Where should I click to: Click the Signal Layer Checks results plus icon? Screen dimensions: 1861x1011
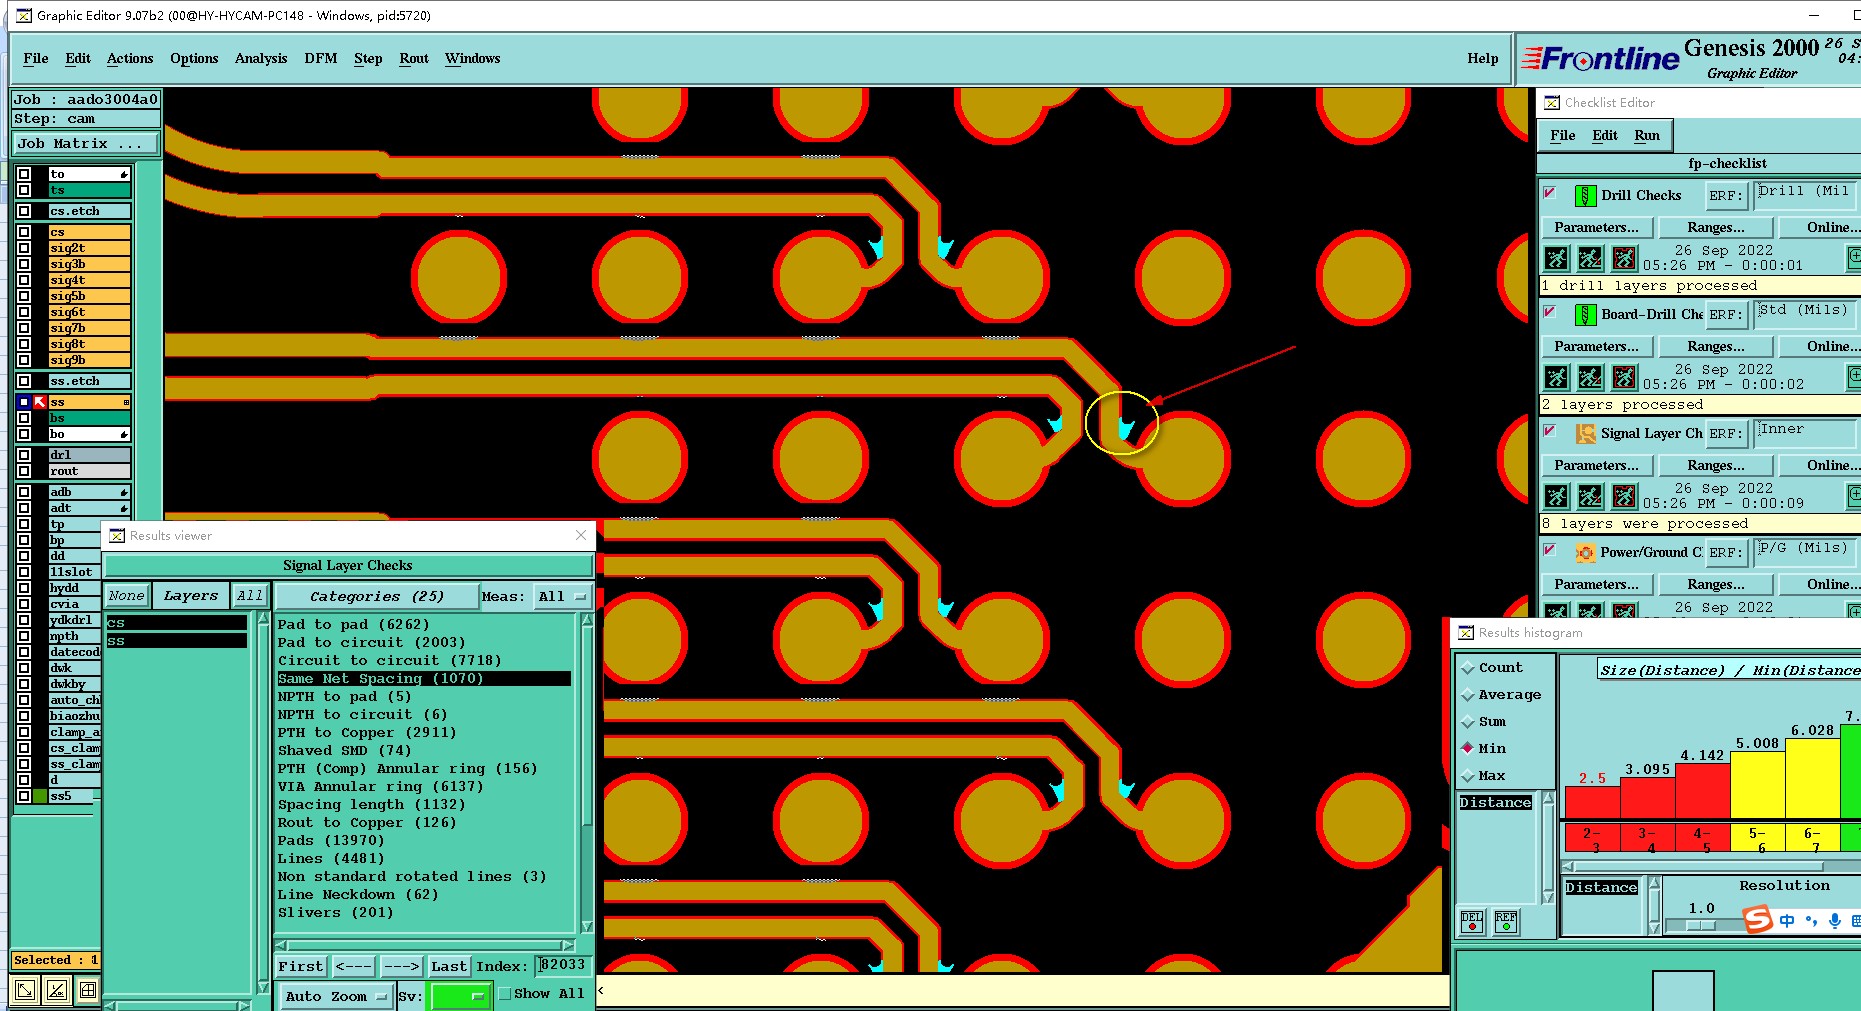(x=1854, y=495)
